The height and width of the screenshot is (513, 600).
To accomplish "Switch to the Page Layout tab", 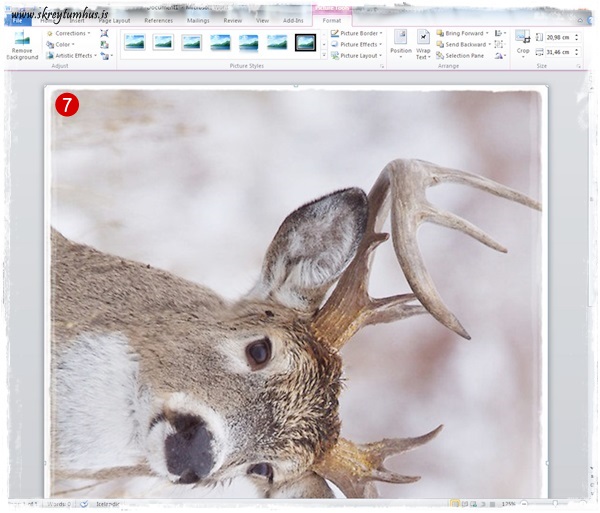I will [114, 20].
